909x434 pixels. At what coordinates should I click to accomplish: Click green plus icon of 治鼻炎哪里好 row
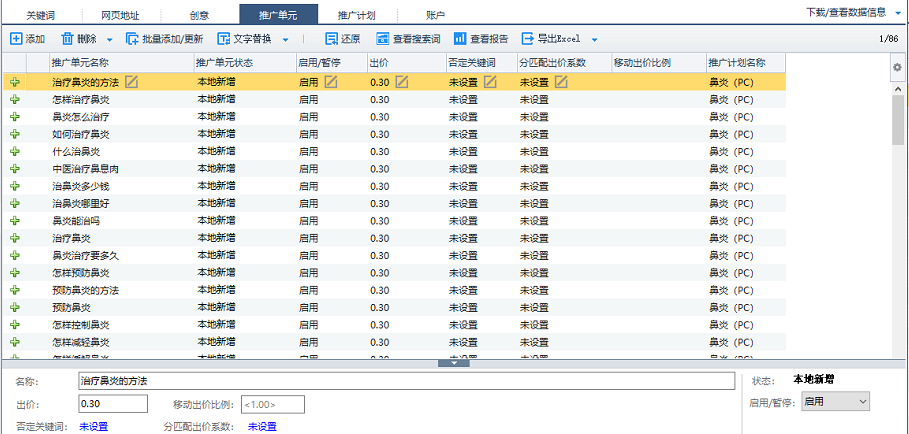(x=15, y=203)
